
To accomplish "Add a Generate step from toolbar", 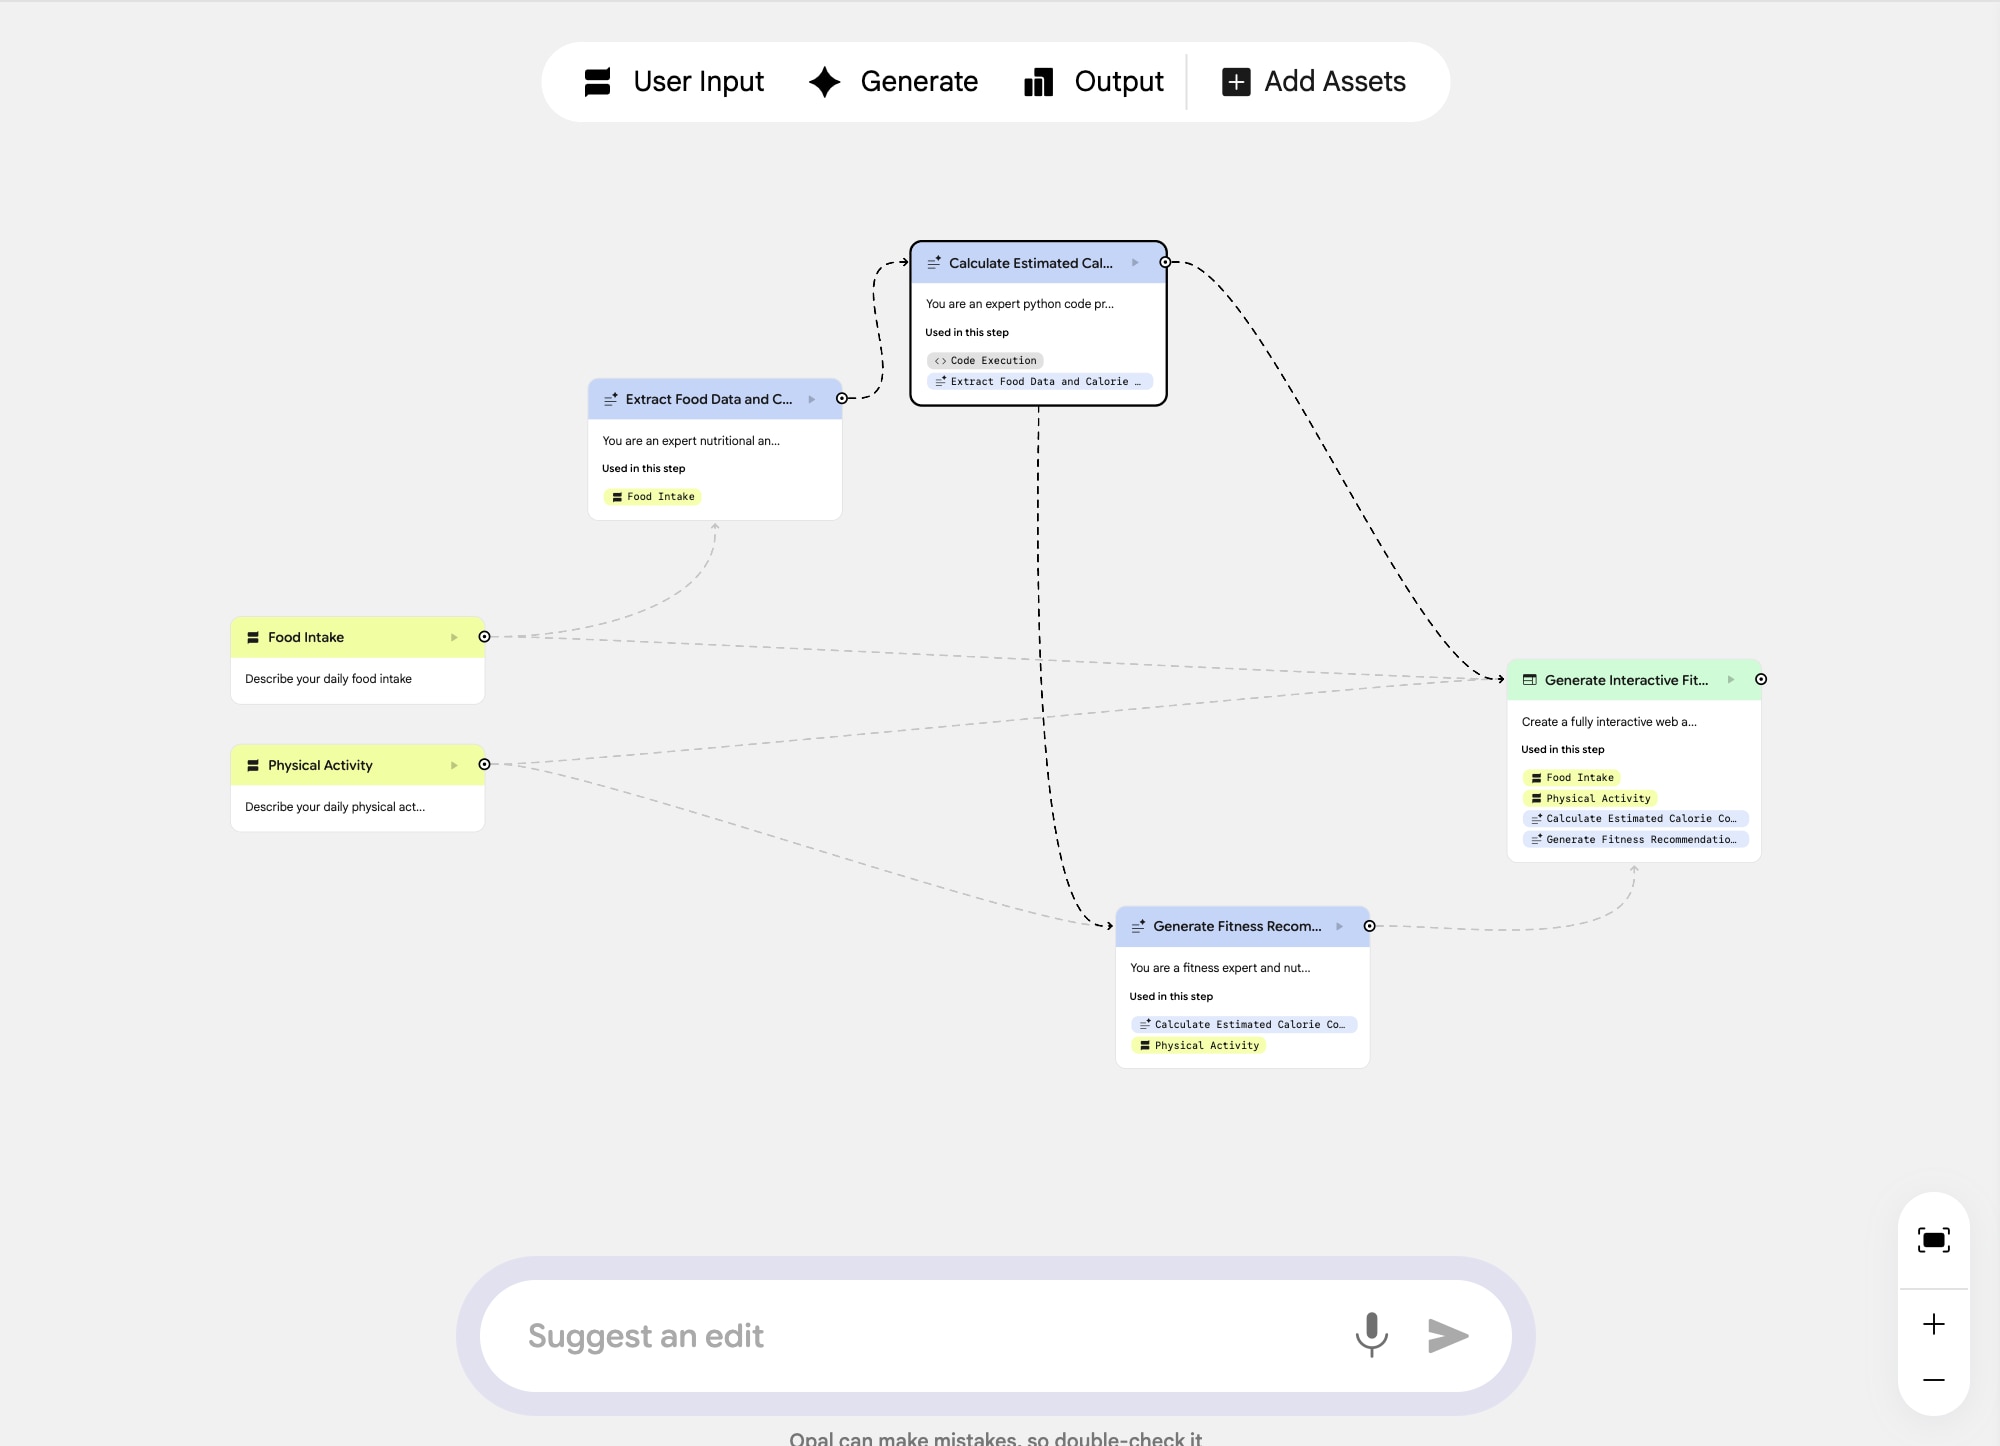I will 893,82.
